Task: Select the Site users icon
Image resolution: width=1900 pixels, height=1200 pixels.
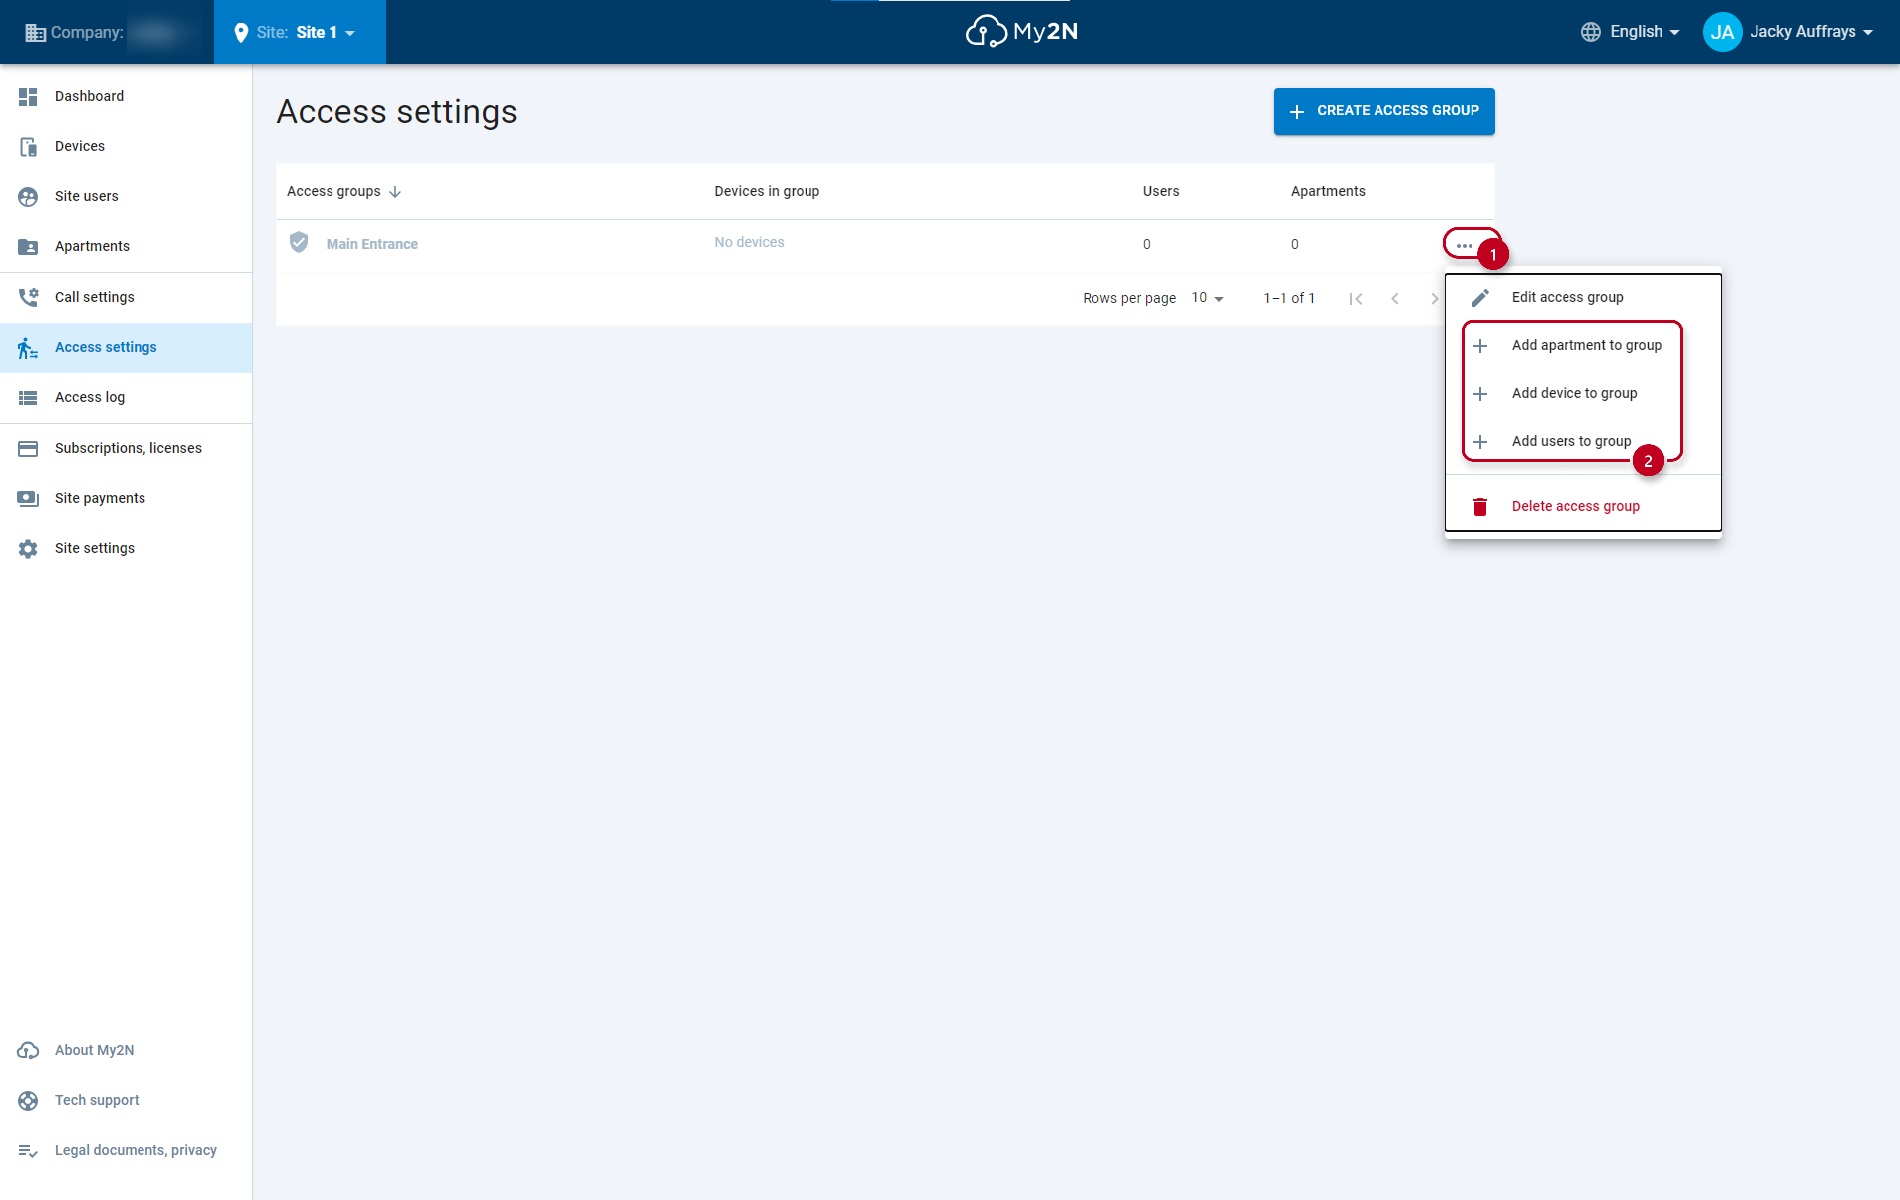Action: pos(28,197)
